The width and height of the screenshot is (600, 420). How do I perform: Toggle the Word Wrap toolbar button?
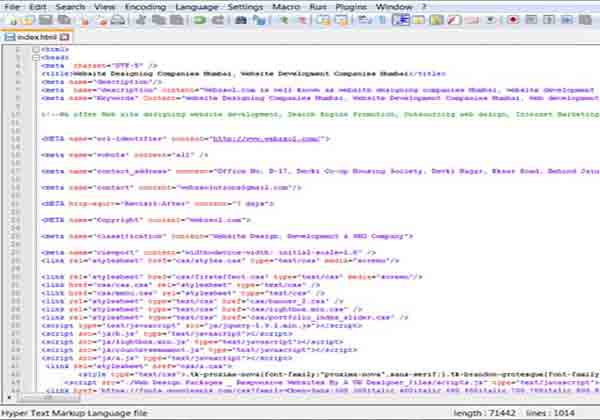tap(364, 20)
